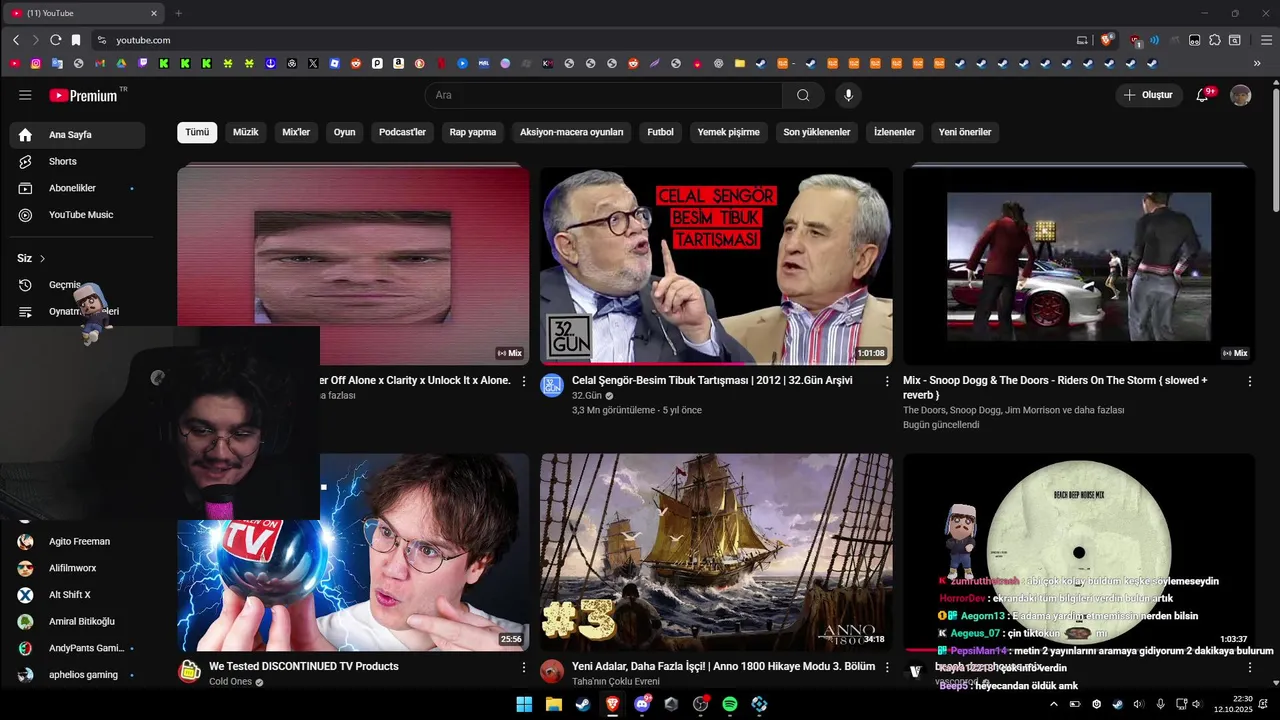Open the X bookmark in bookmarks bar

click(x=313, y=63)
